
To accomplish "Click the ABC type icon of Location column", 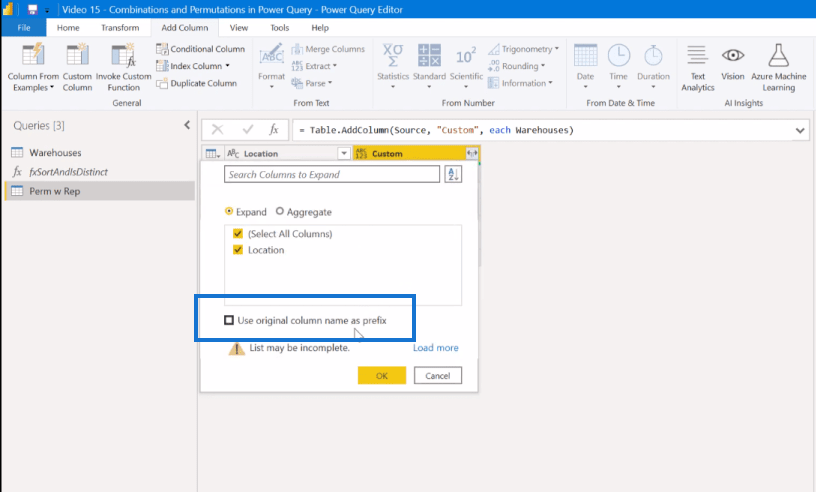I will (x=233, y=154).
